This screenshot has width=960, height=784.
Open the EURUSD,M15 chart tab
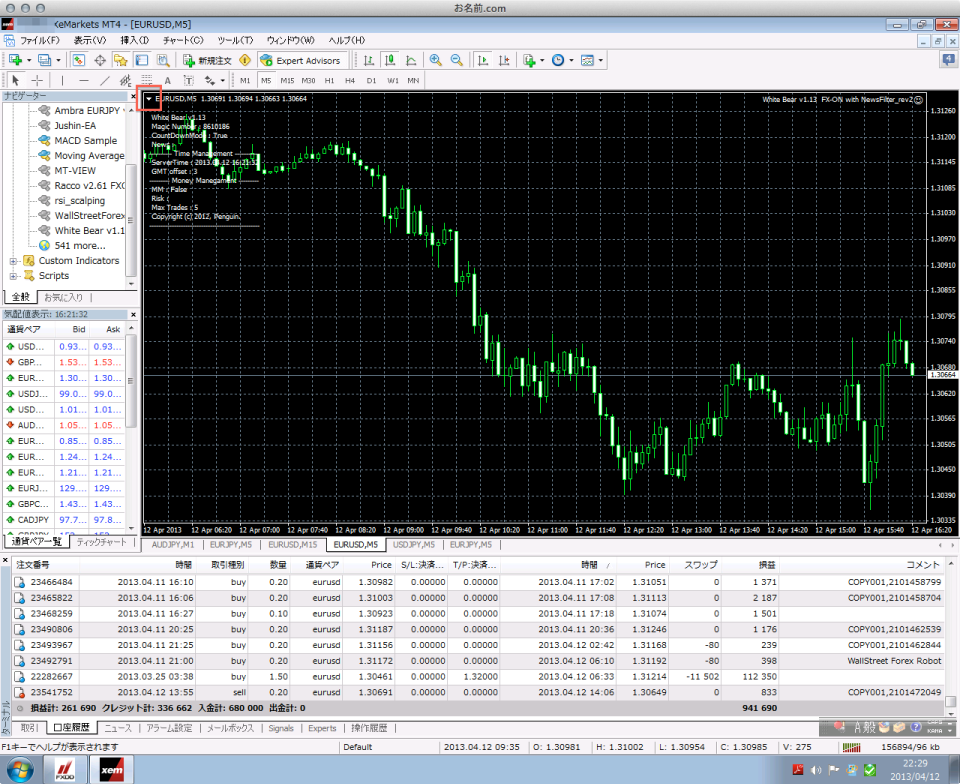click(x=293, y=544)
